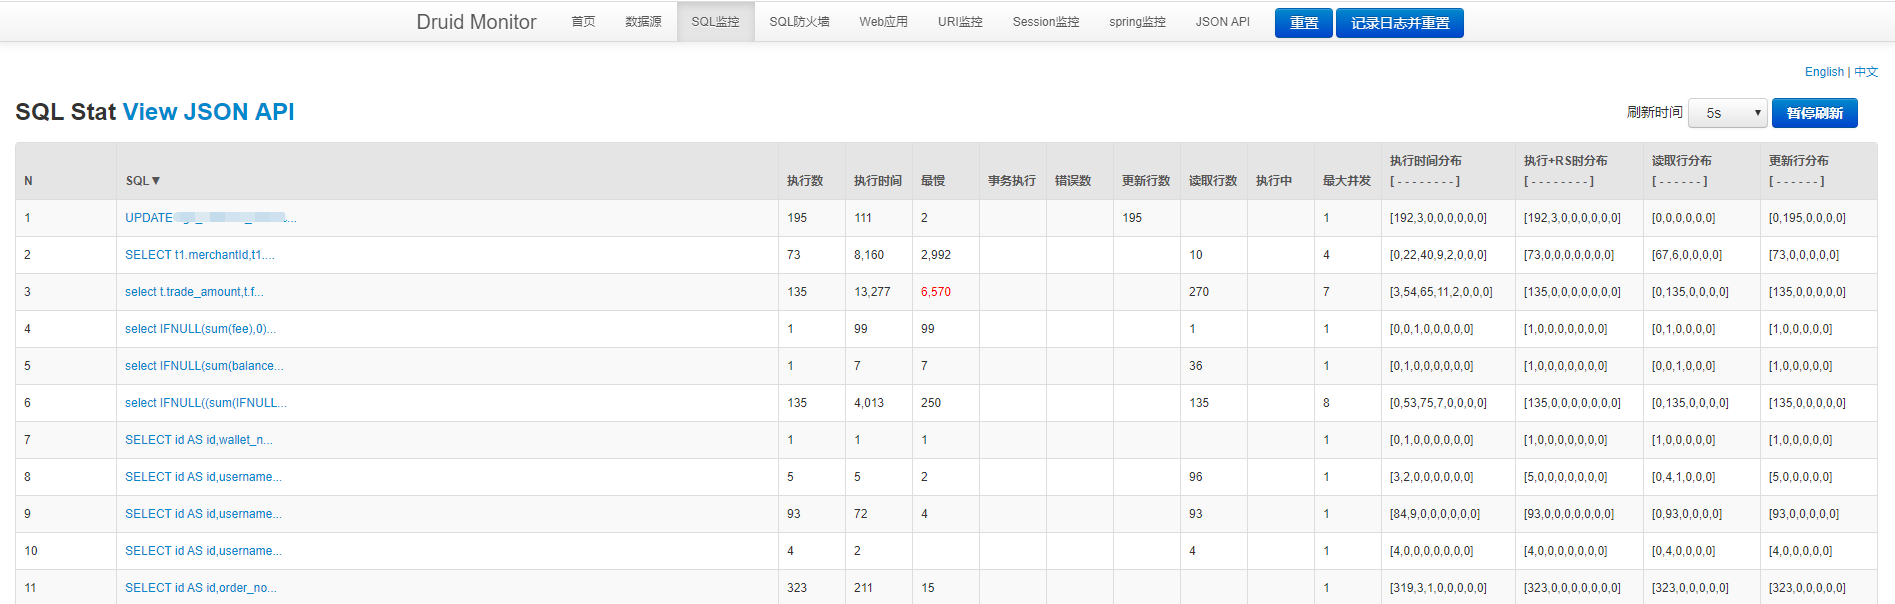
Task: Navigate to URI监控
Action: pyautogui.click(x=960, y=22)
